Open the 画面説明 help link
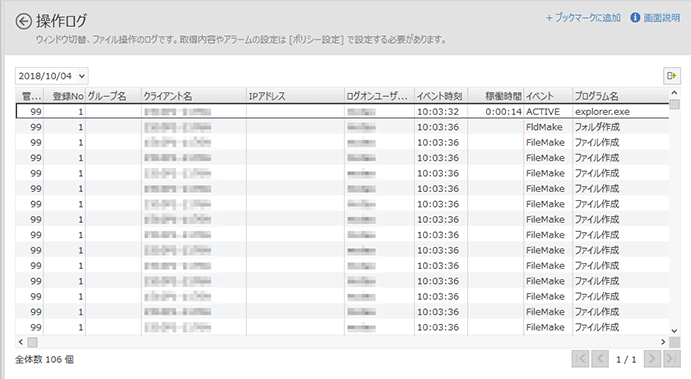The width and height of the screenshot is (691, 379). click(x=661, y=18)
